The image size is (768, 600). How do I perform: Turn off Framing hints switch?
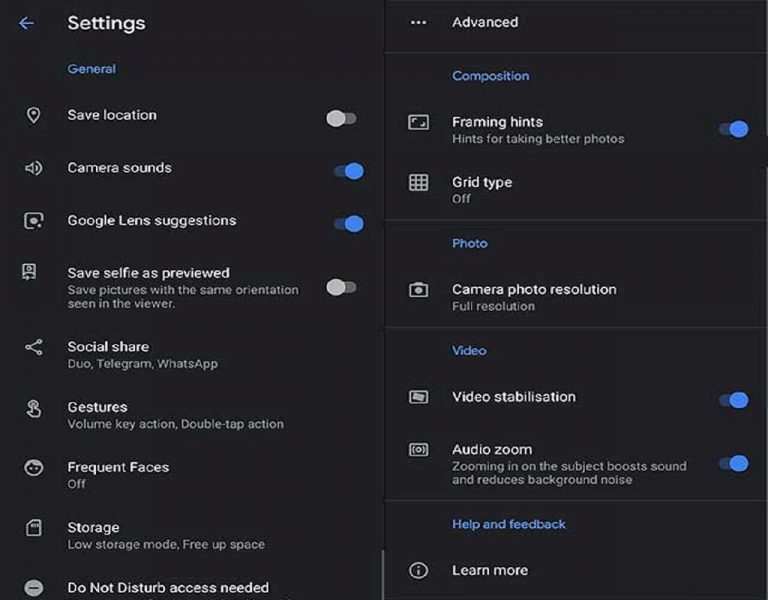(734, 129)
